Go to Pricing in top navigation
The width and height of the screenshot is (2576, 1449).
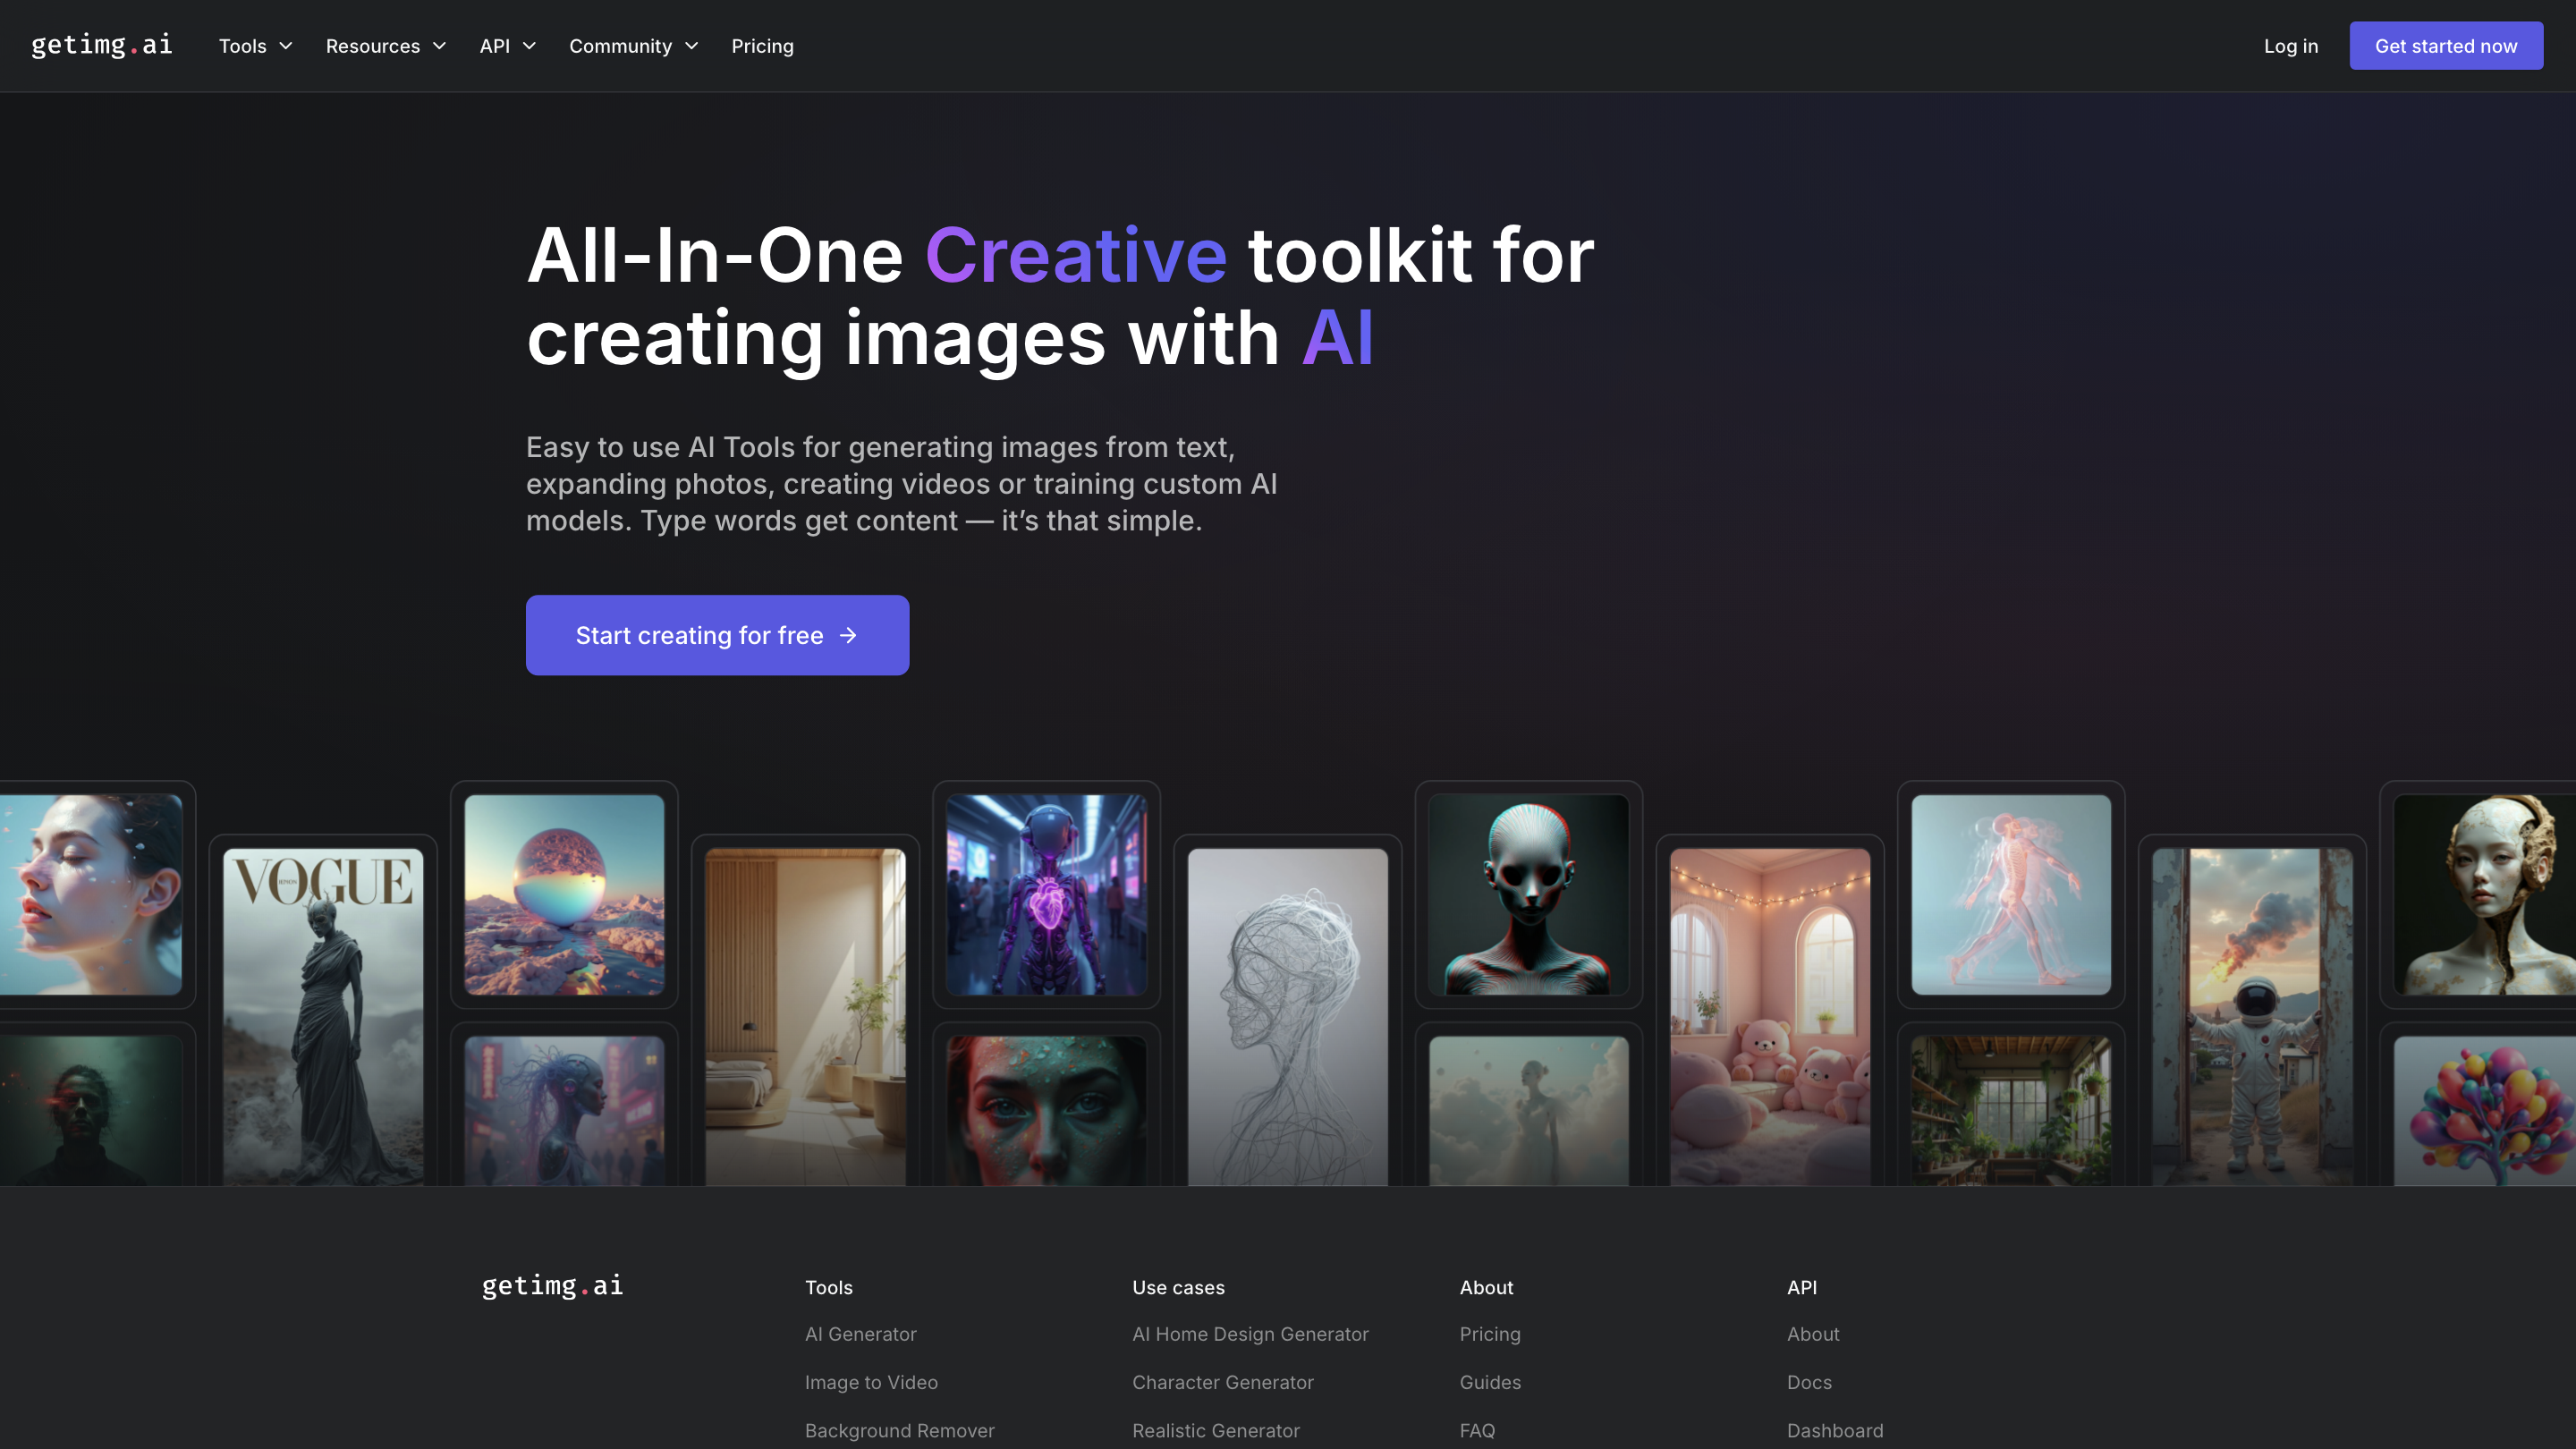click(762, 46)
